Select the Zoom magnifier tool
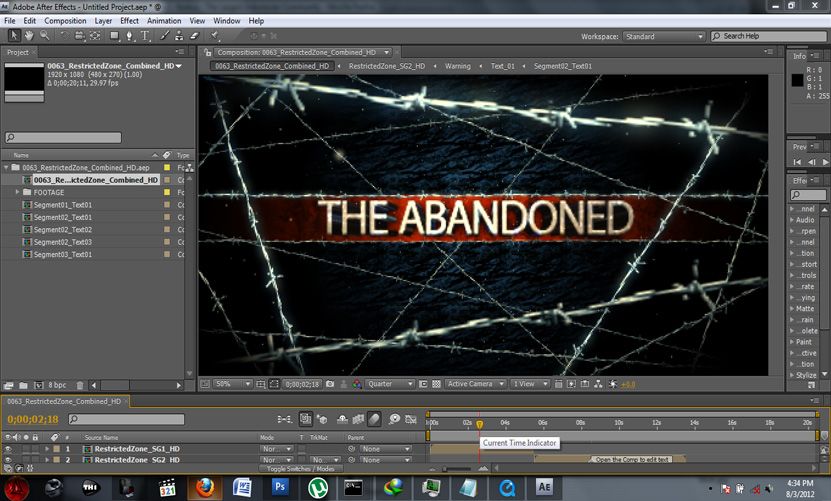Viewport: 831px width, 501px height. click(x=45, y=36)
